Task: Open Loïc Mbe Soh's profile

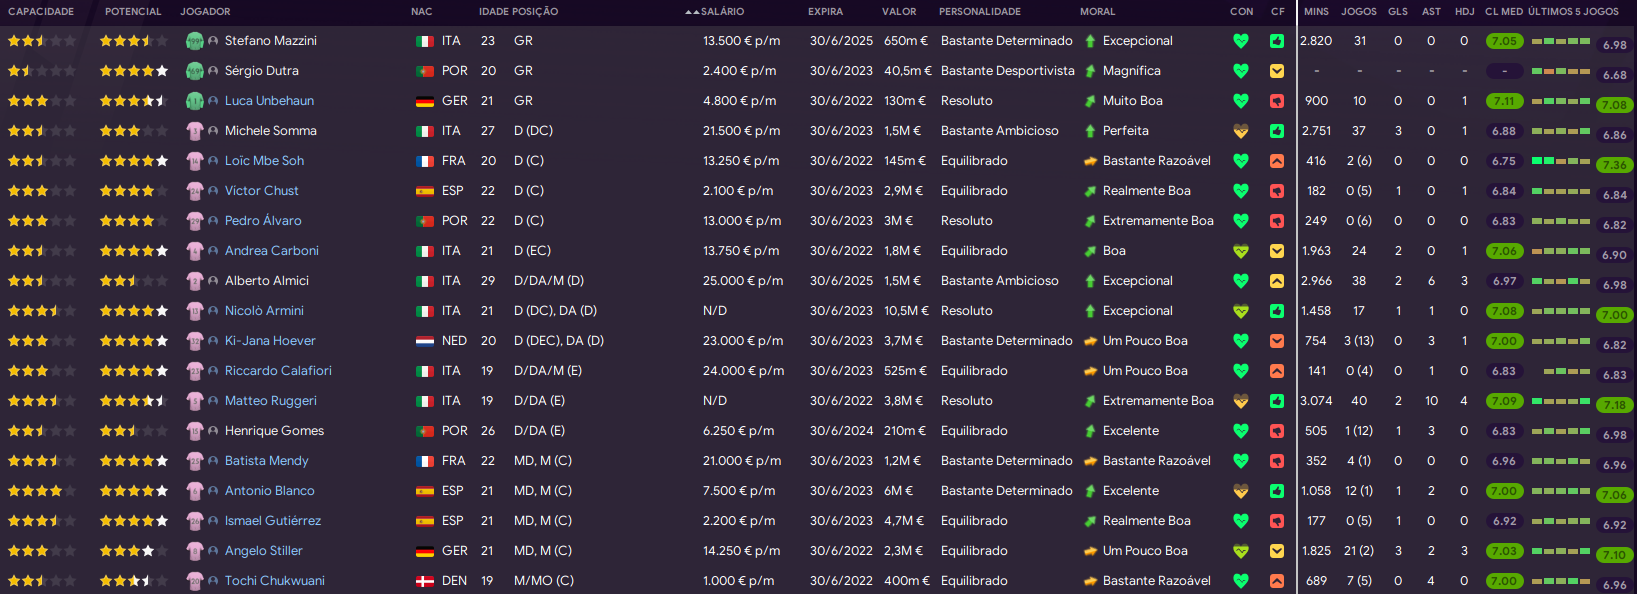Action: 264,161
